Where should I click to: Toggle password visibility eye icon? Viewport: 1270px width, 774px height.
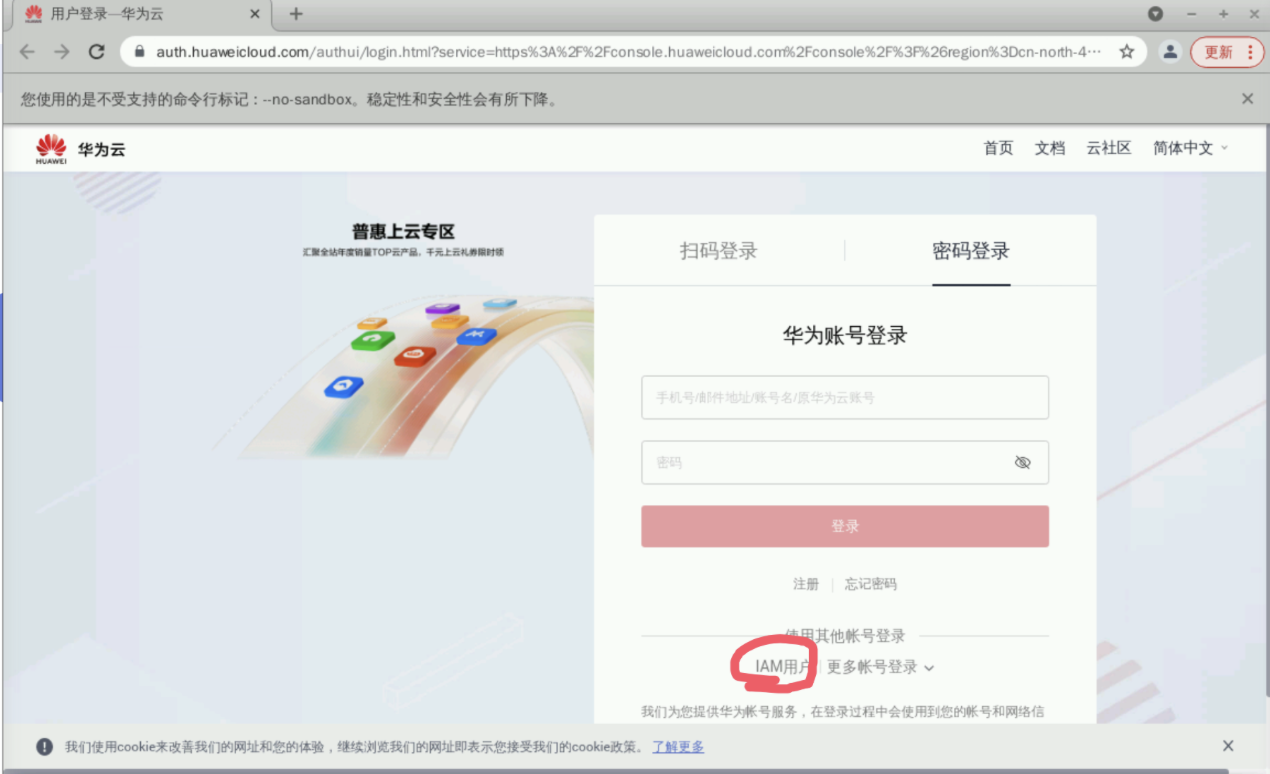click(1022, 463)
